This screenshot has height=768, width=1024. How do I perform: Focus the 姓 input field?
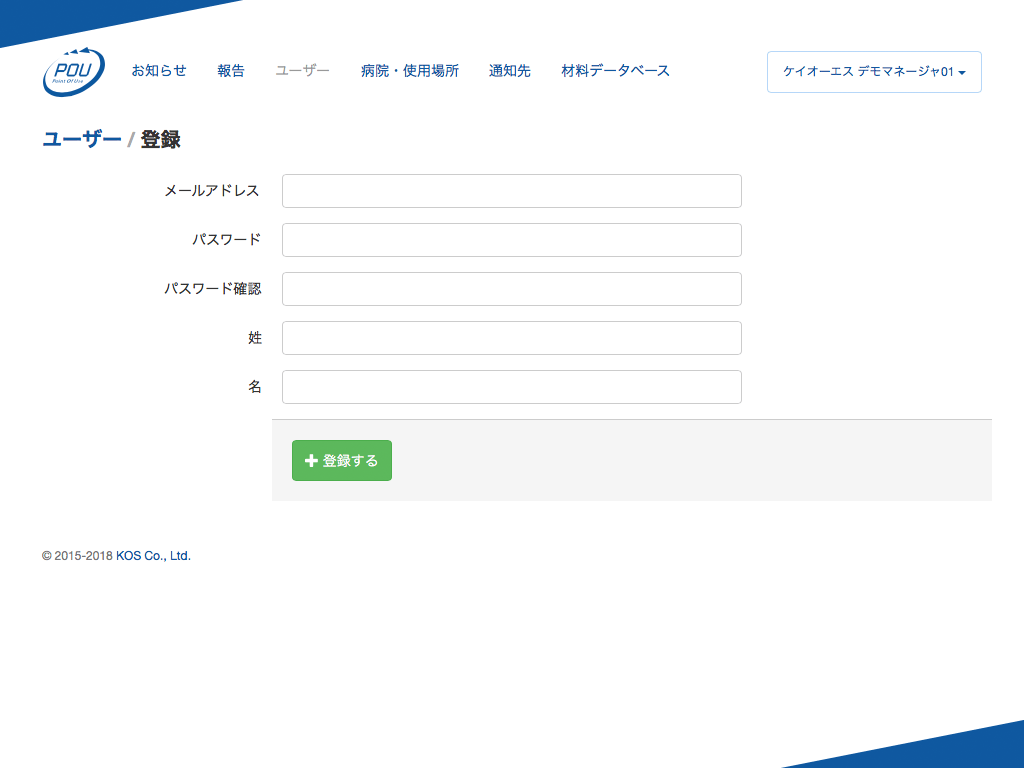(511, 338)
